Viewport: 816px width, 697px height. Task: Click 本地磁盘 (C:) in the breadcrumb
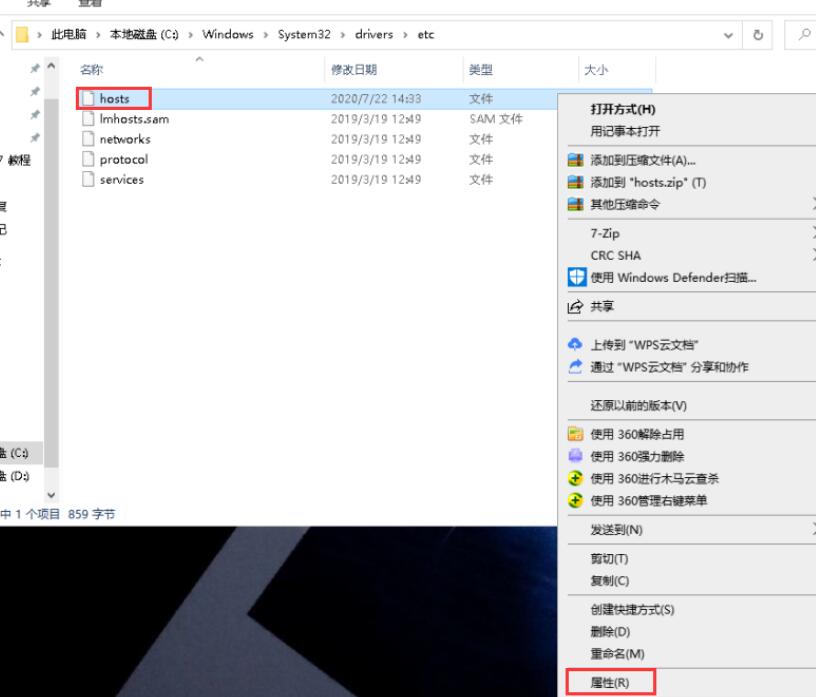pyautogui.click(x=144, y=34)
